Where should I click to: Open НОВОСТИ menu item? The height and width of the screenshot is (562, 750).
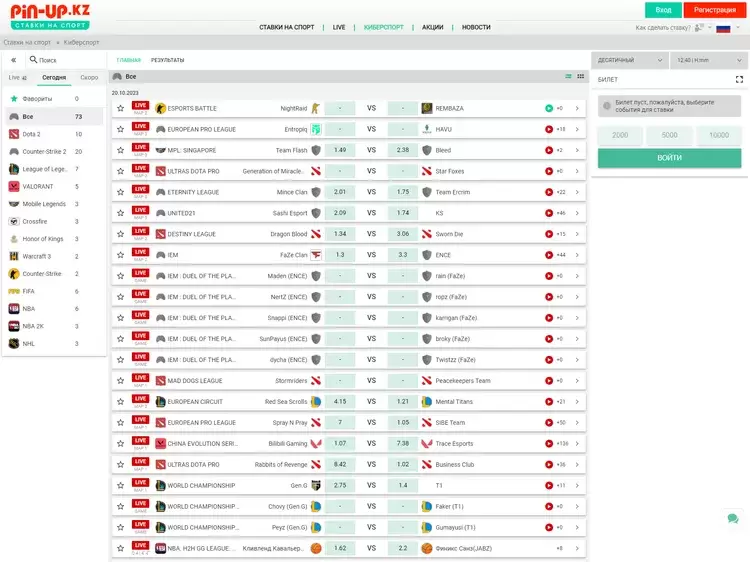pyautogui.click(x=476, y=27)
